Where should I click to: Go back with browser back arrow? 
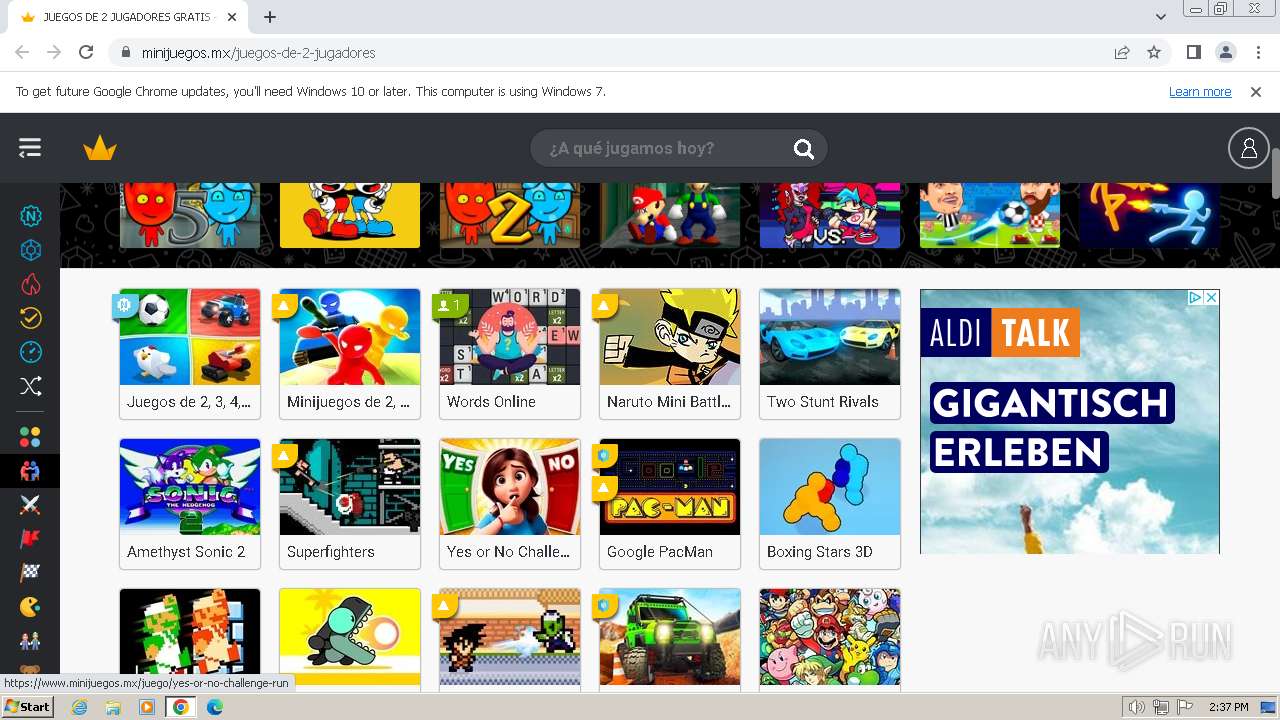tap(22, 52)
